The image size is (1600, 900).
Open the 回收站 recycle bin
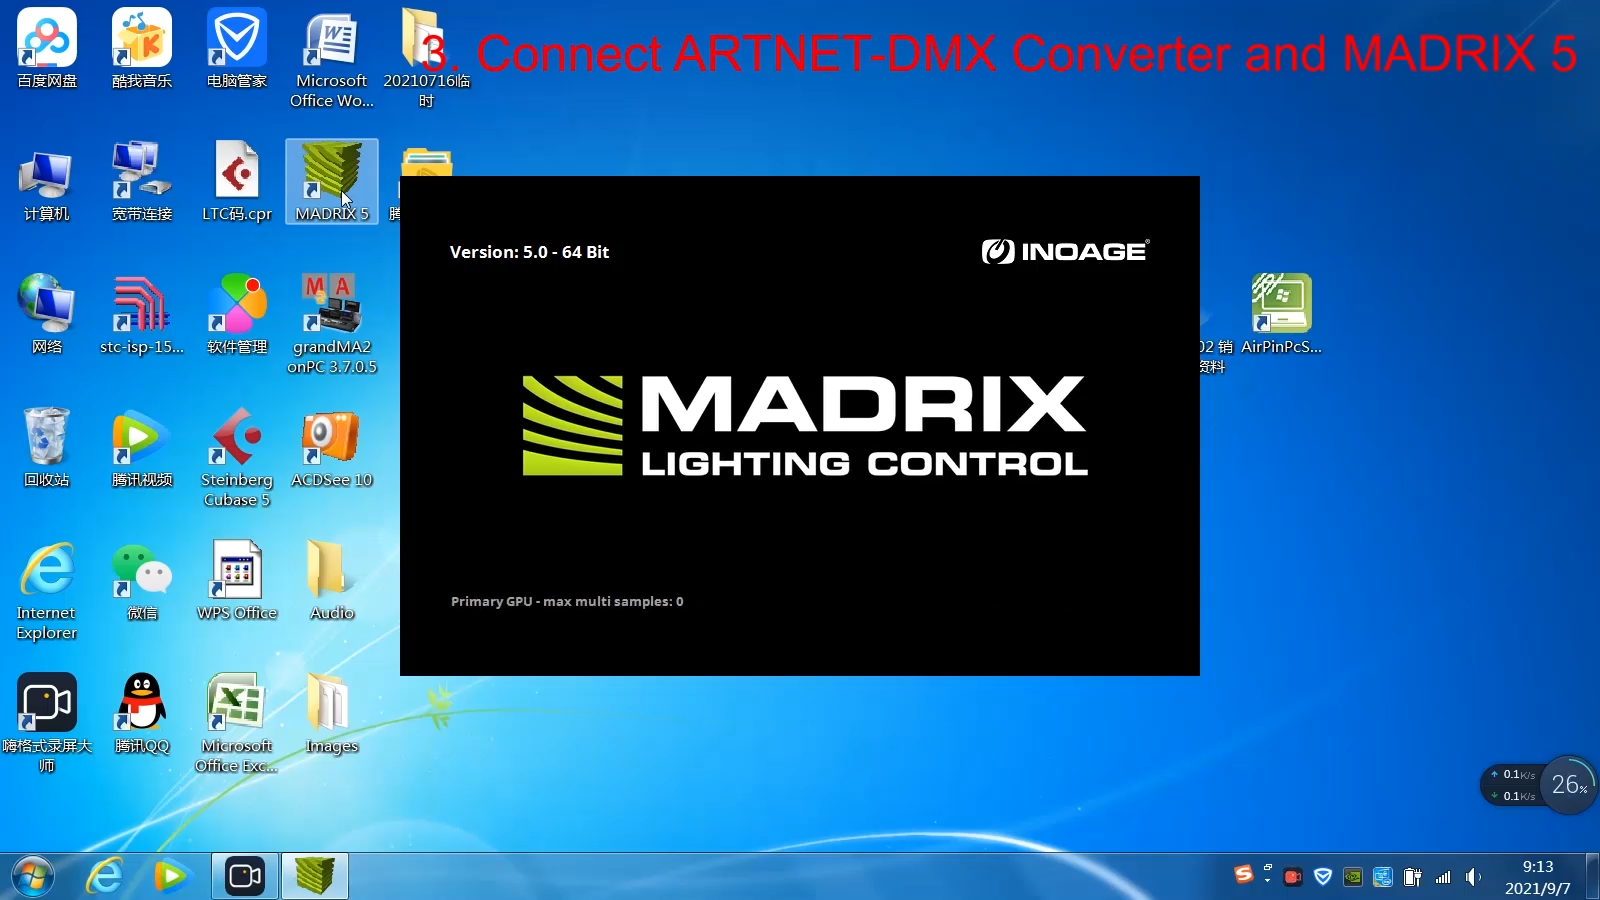47,448
